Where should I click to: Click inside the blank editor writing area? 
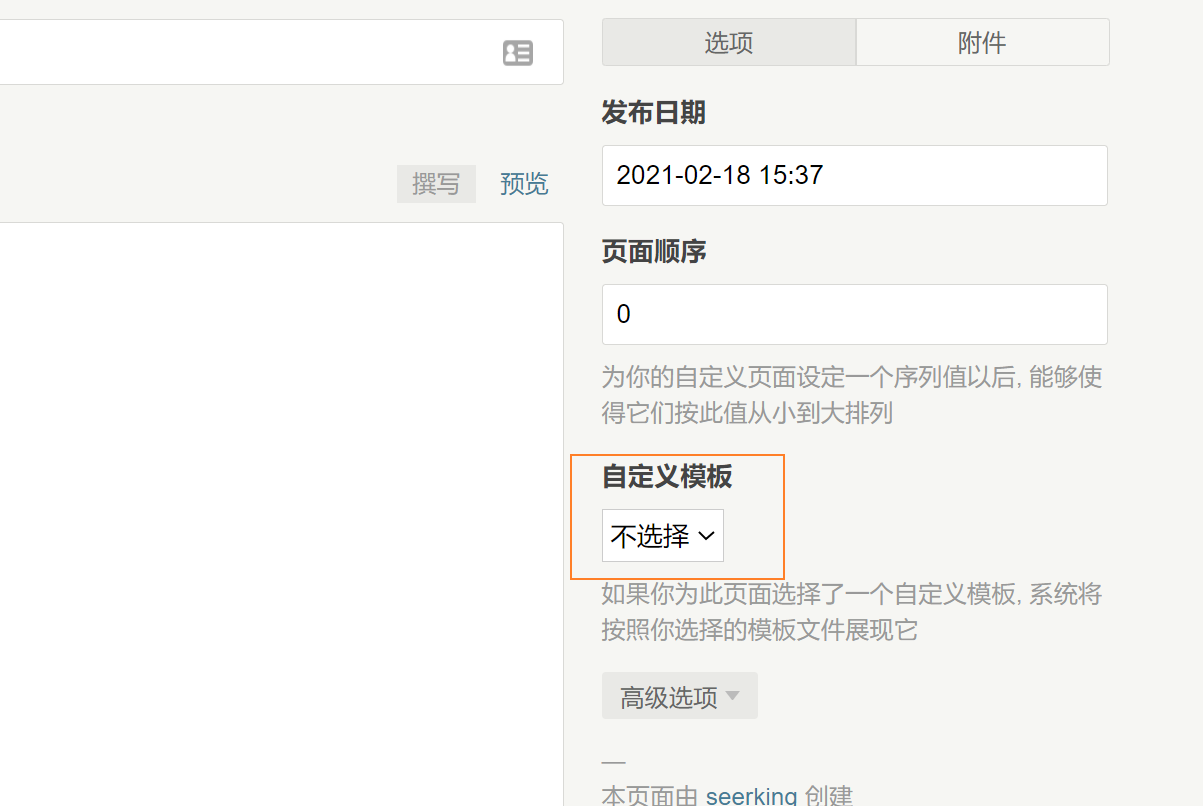point(280,450)
